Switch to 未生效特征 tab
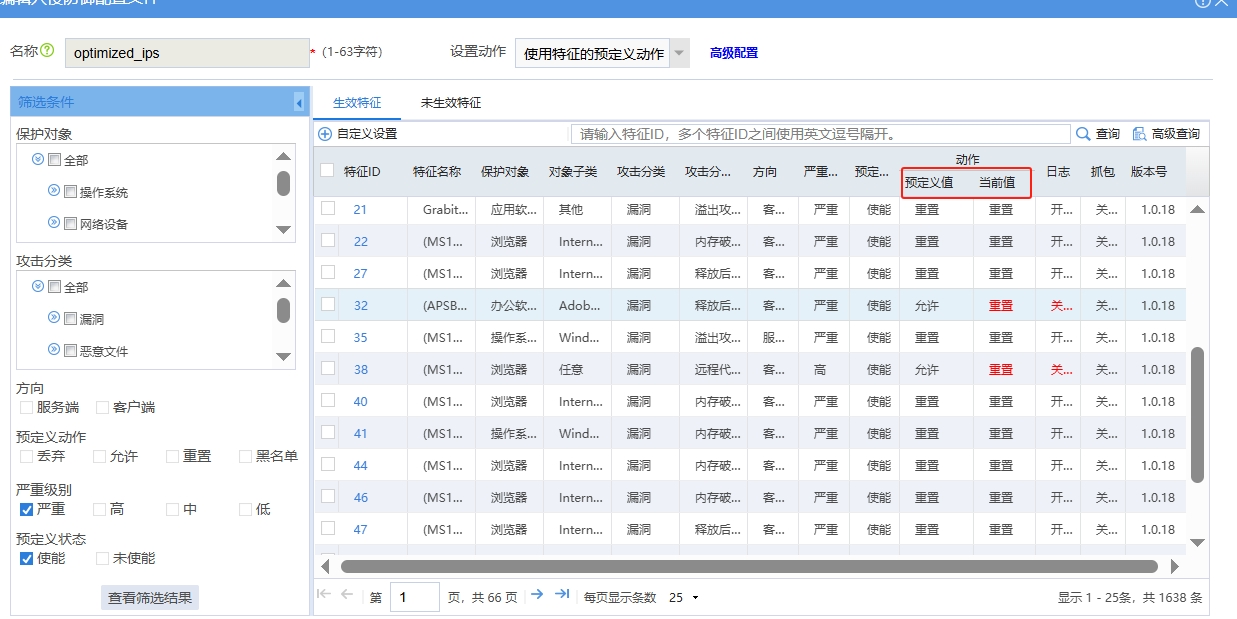The image size is (1237, 619). [x=450, y=103]
